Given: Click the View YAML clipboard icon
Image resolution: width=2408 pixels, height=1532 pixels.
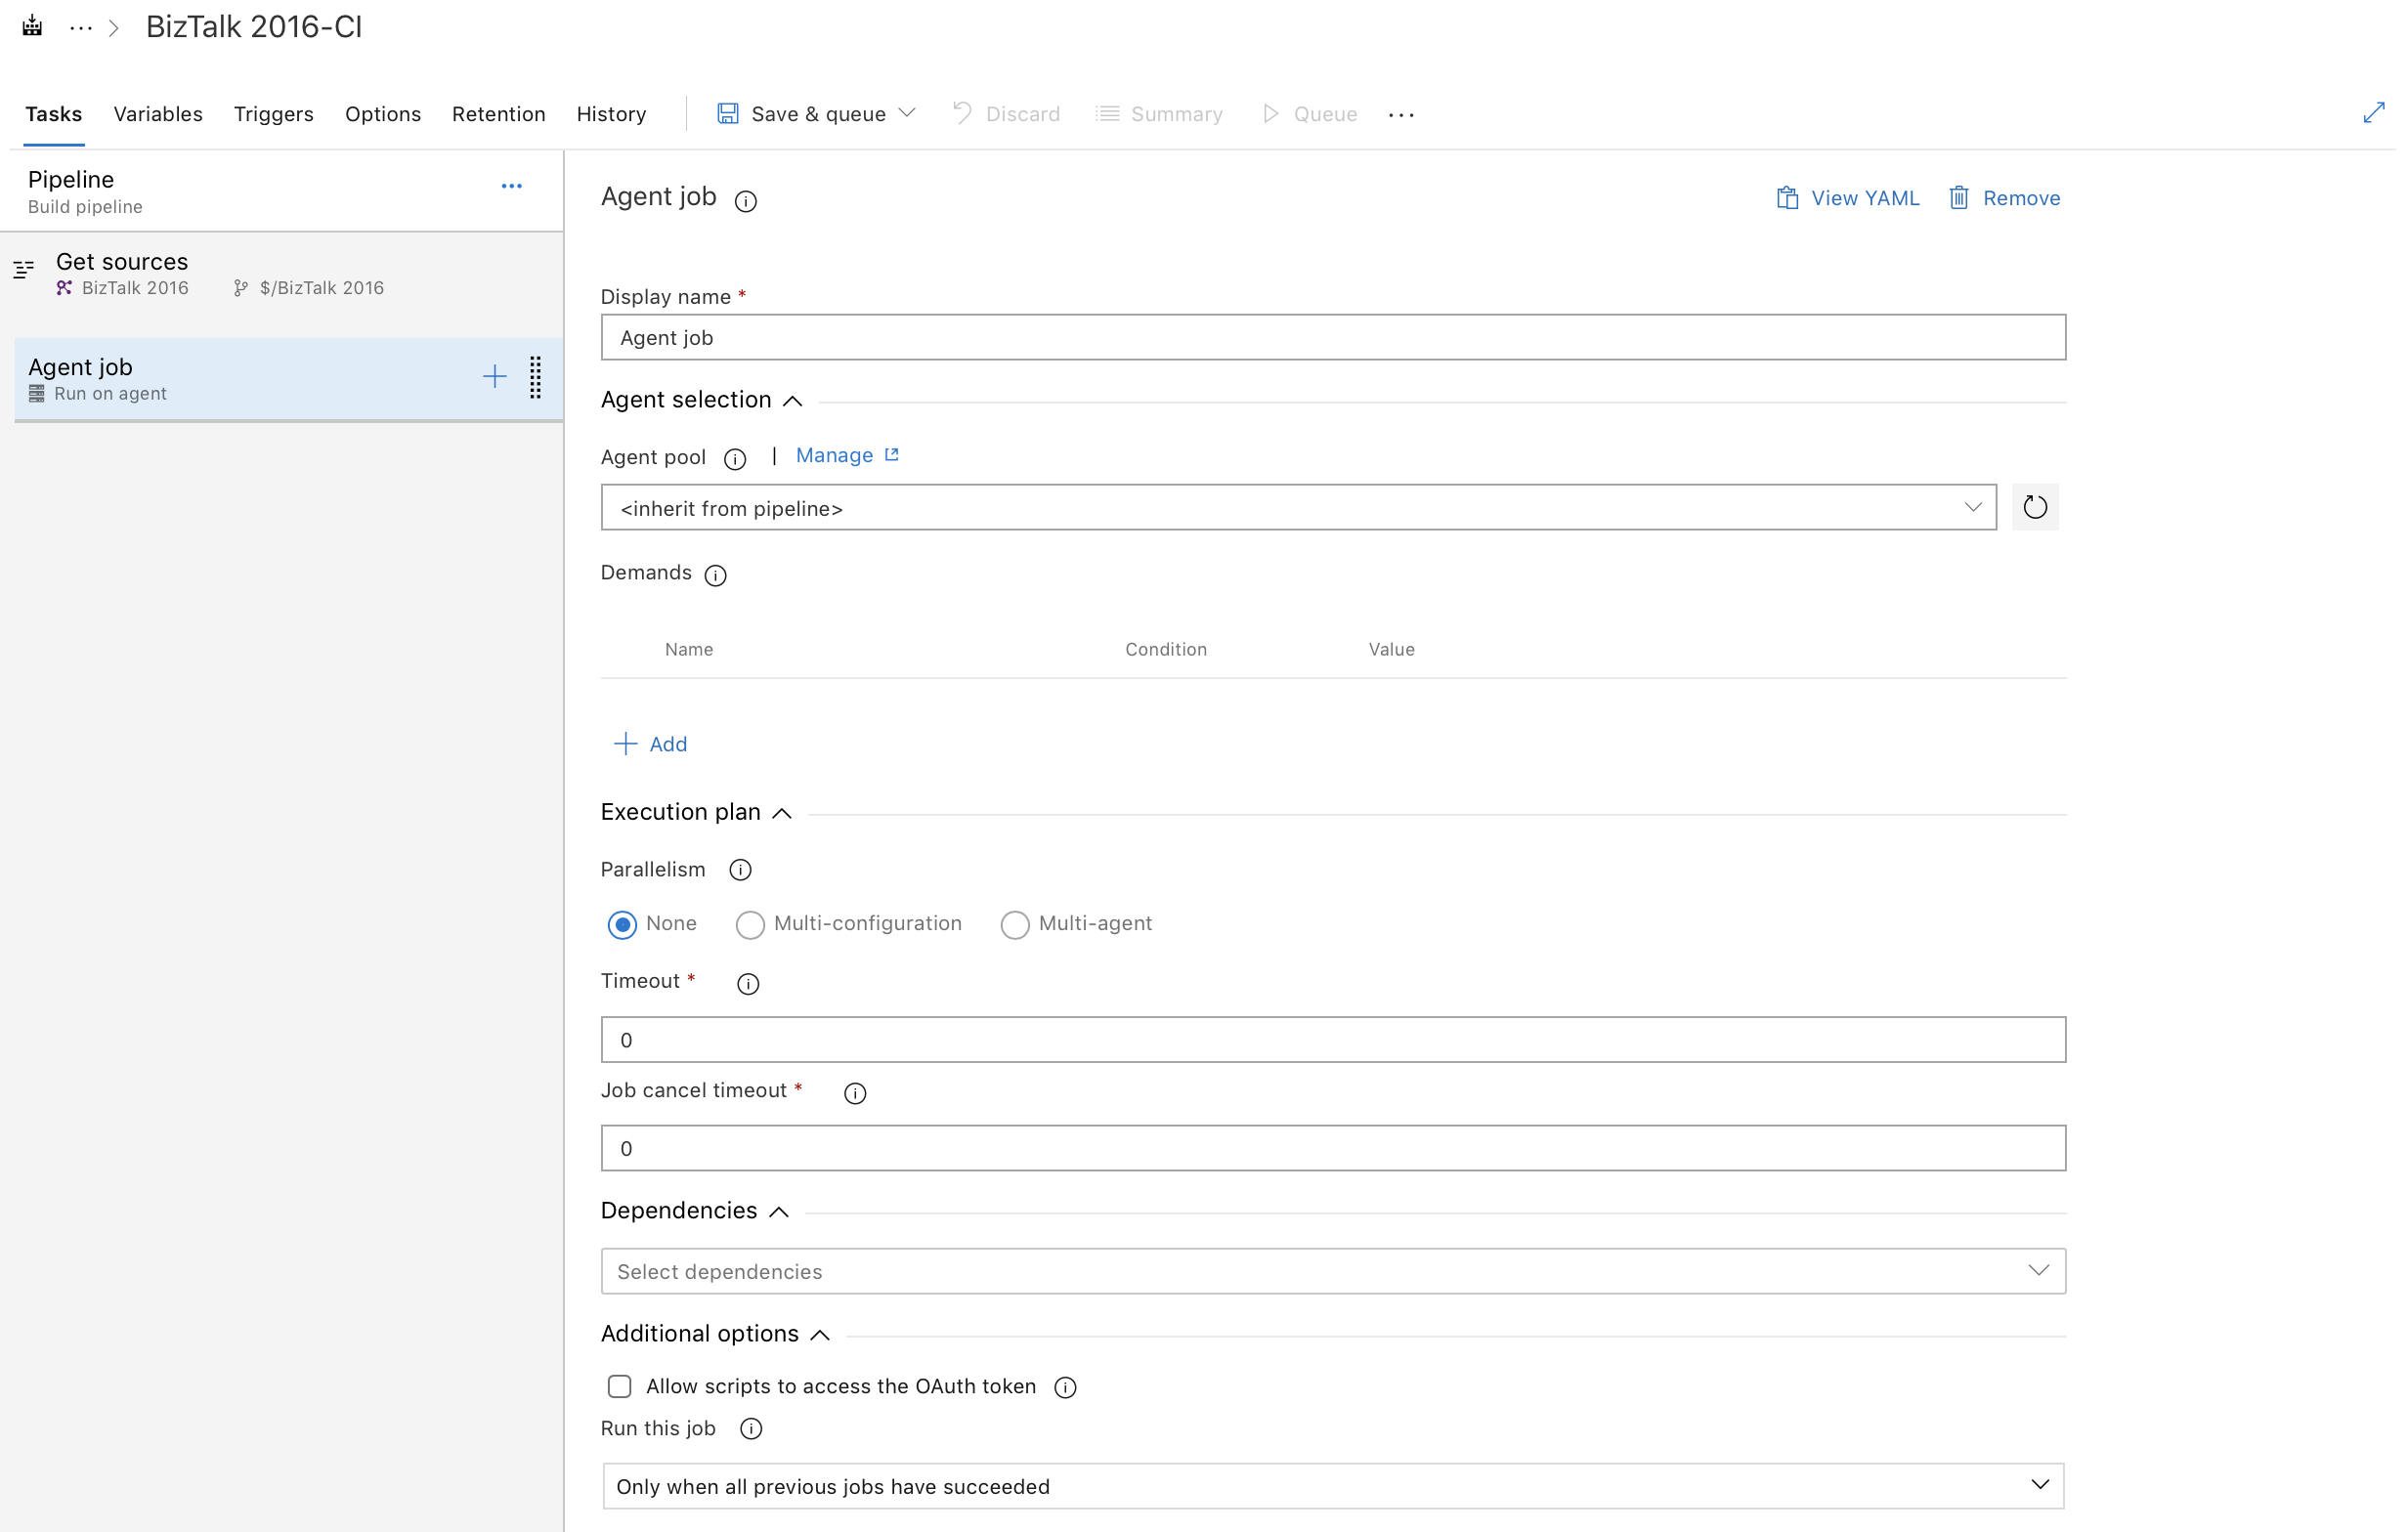Looking at the screenshot, I should [x=1787, y=198].
